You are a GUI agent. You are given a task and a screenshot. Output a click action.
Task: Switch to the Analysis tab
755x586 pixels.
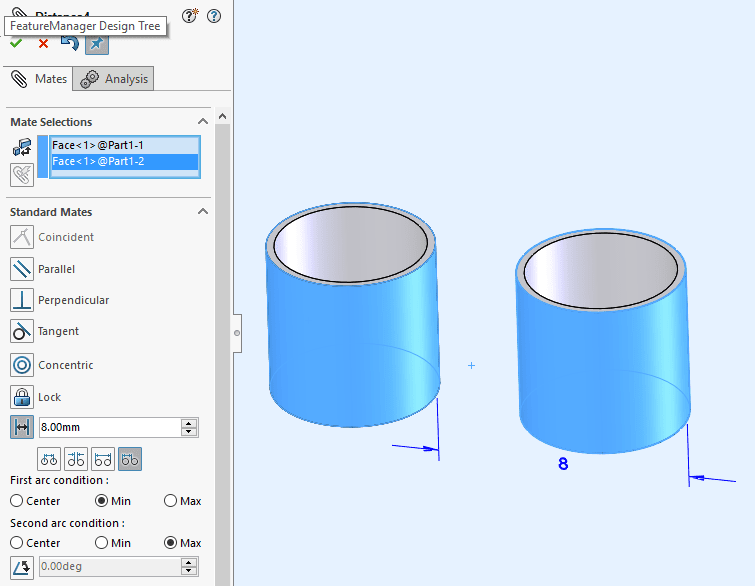[116, 79]
